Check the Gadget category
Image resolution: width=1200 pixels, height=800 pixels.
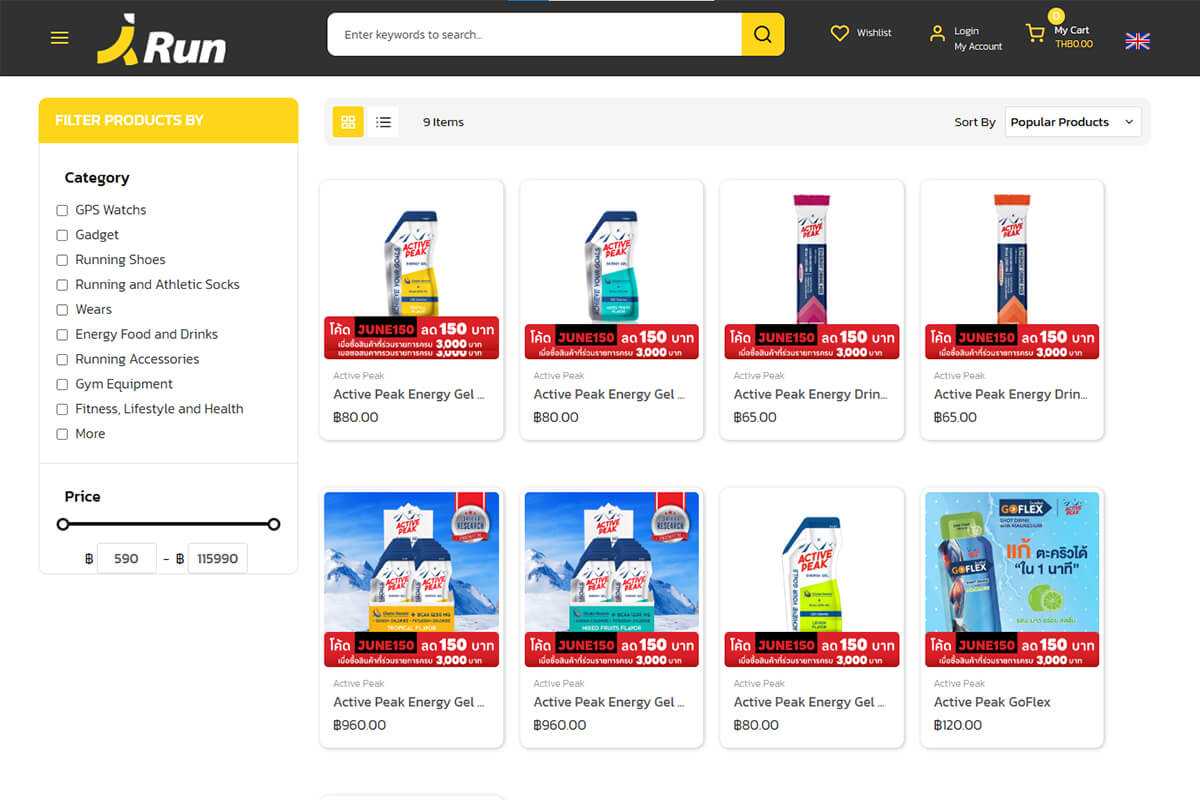click(62, 235)
